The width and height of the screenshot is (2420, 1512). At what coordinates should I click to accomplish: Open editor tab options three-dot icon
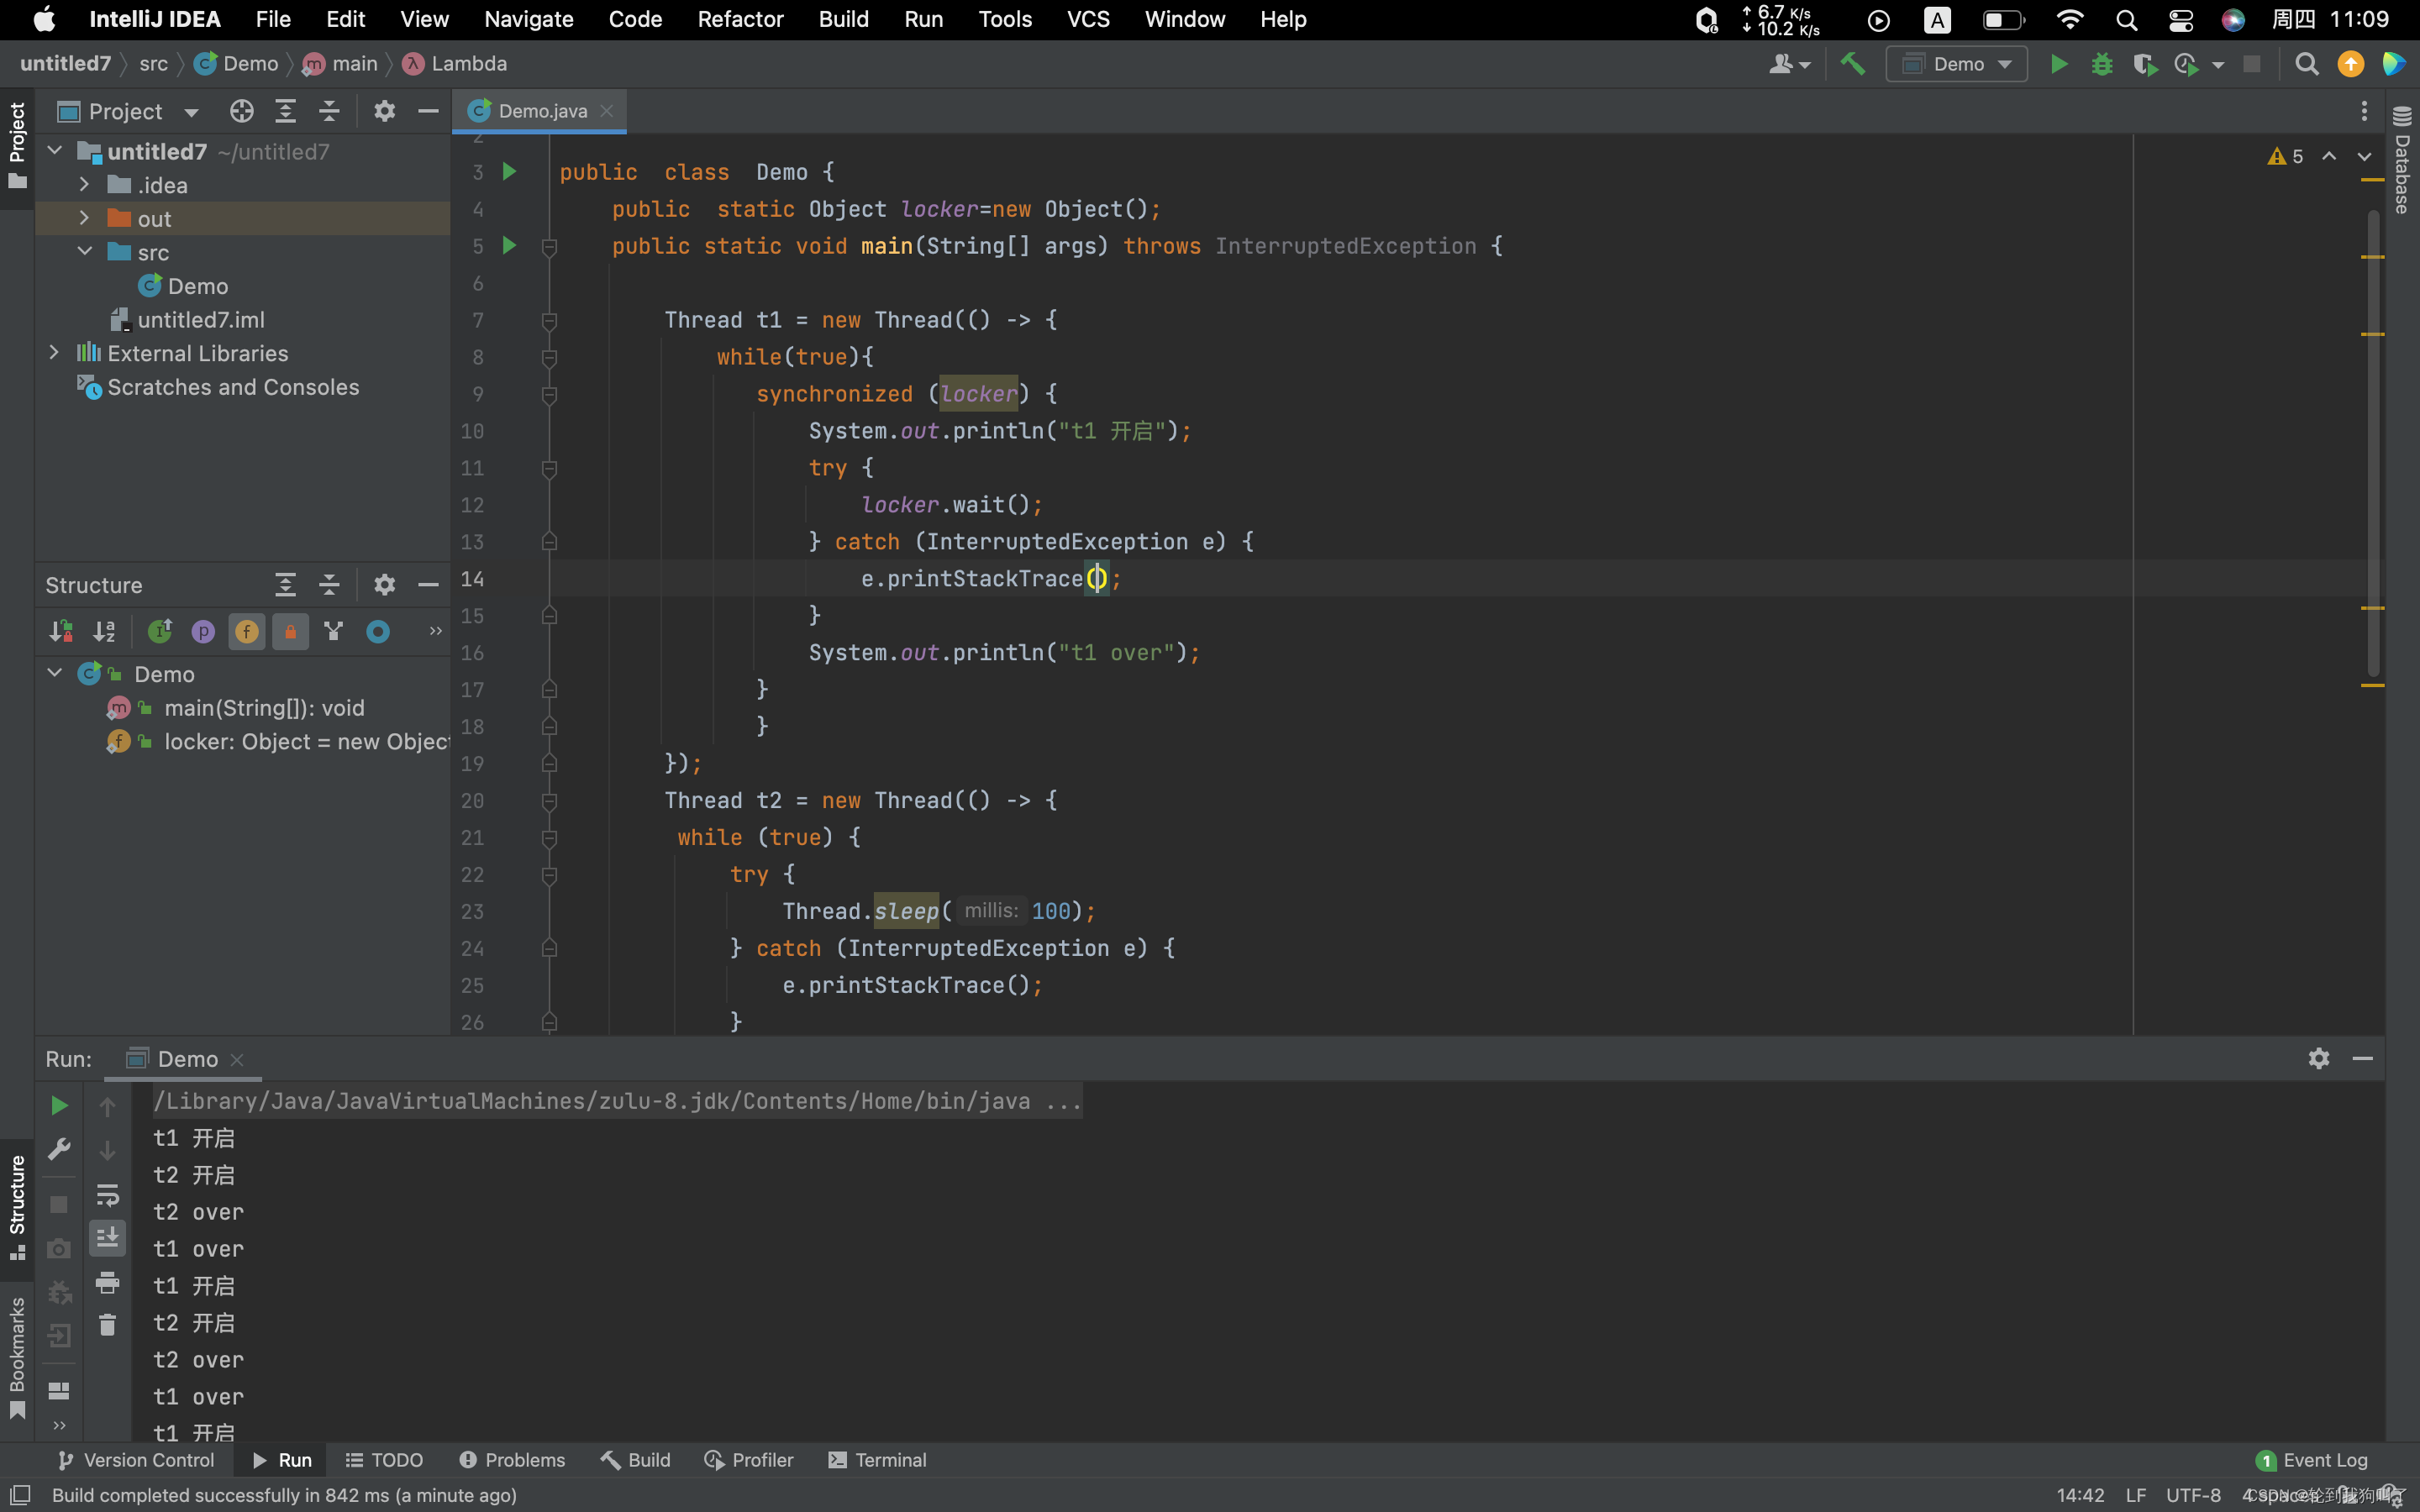(x=2363, y=111)
